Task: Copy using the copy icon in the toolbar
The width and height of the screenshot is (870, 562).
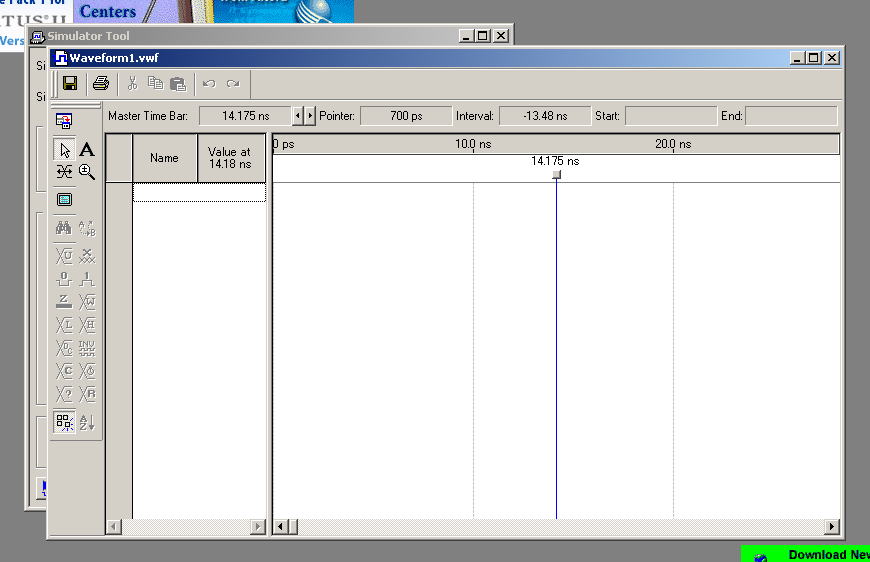Action: tap(155, 83)
